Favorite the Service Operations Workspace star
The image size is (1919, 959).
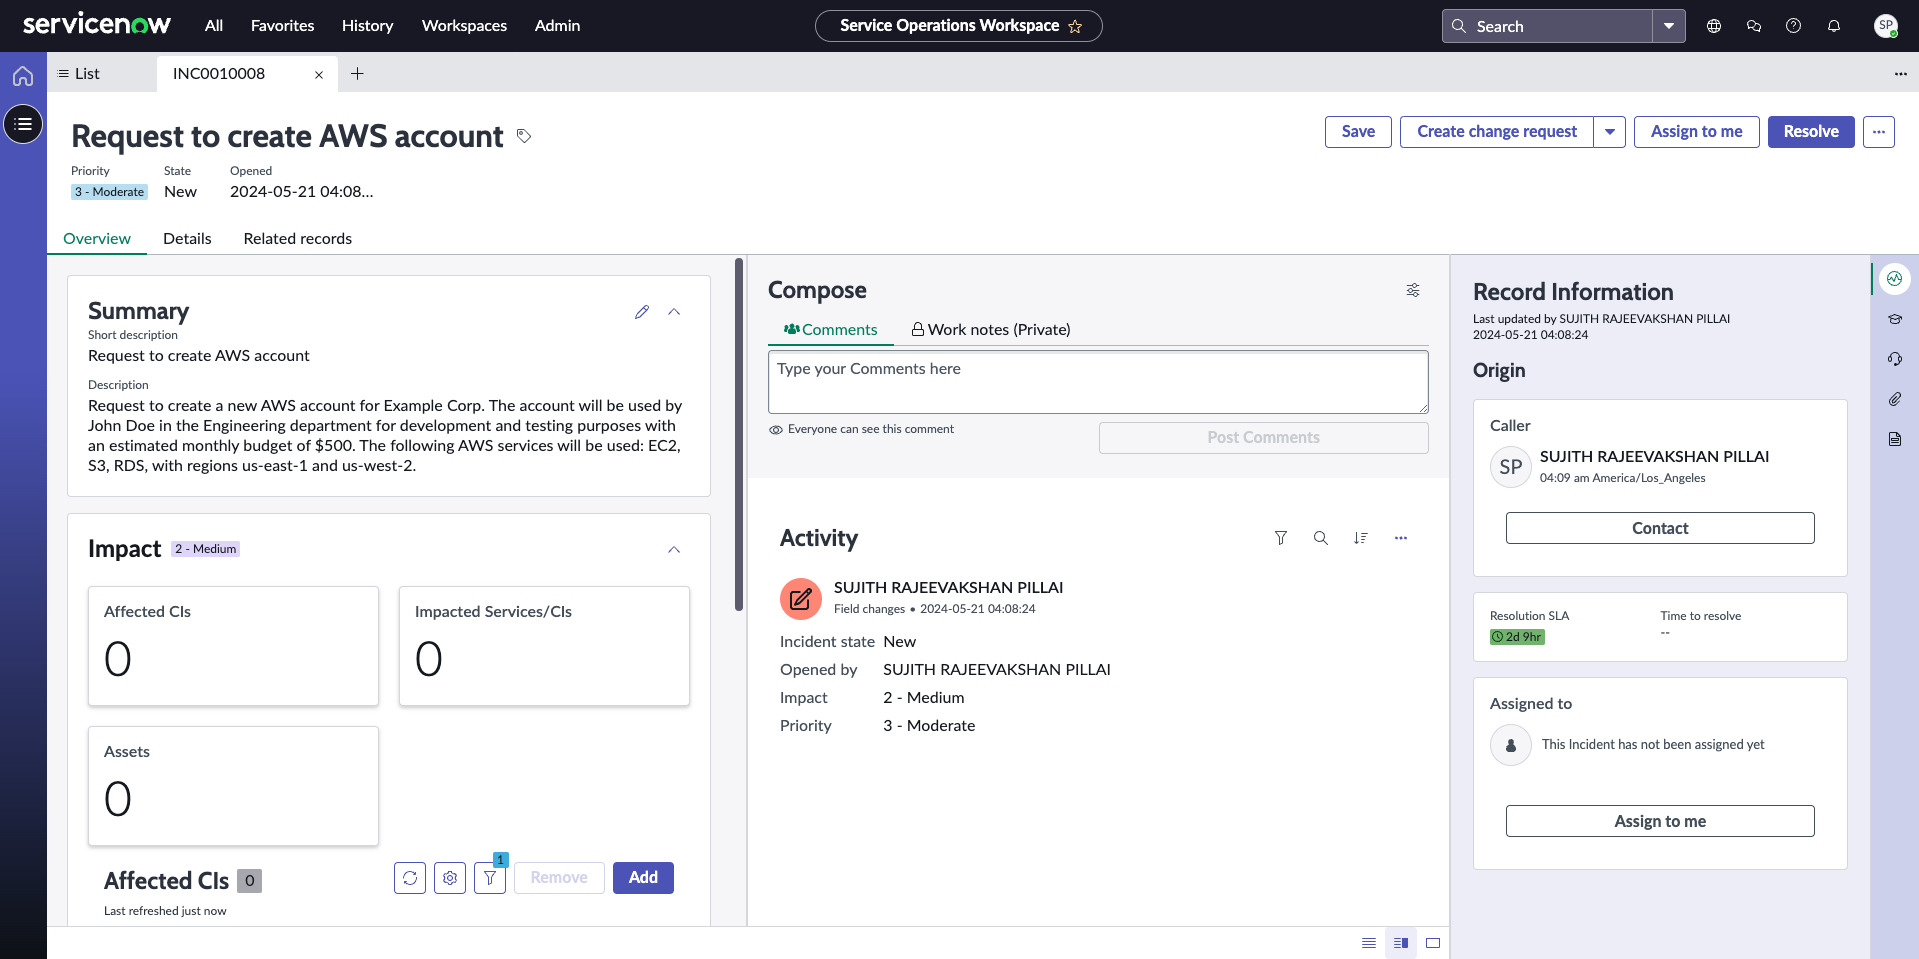click(x=1075, y=27)
